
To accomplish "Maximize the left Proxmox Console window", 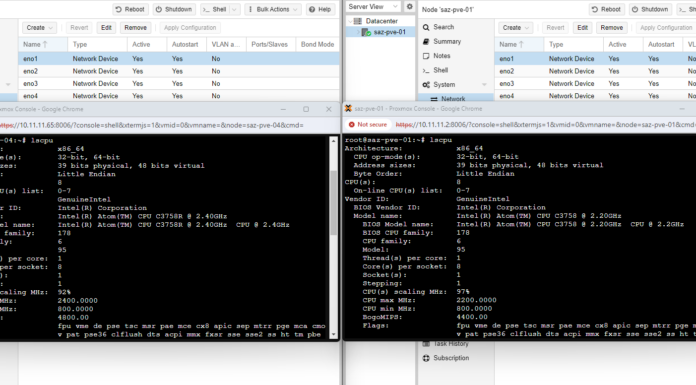I will [x=306, y=109].
